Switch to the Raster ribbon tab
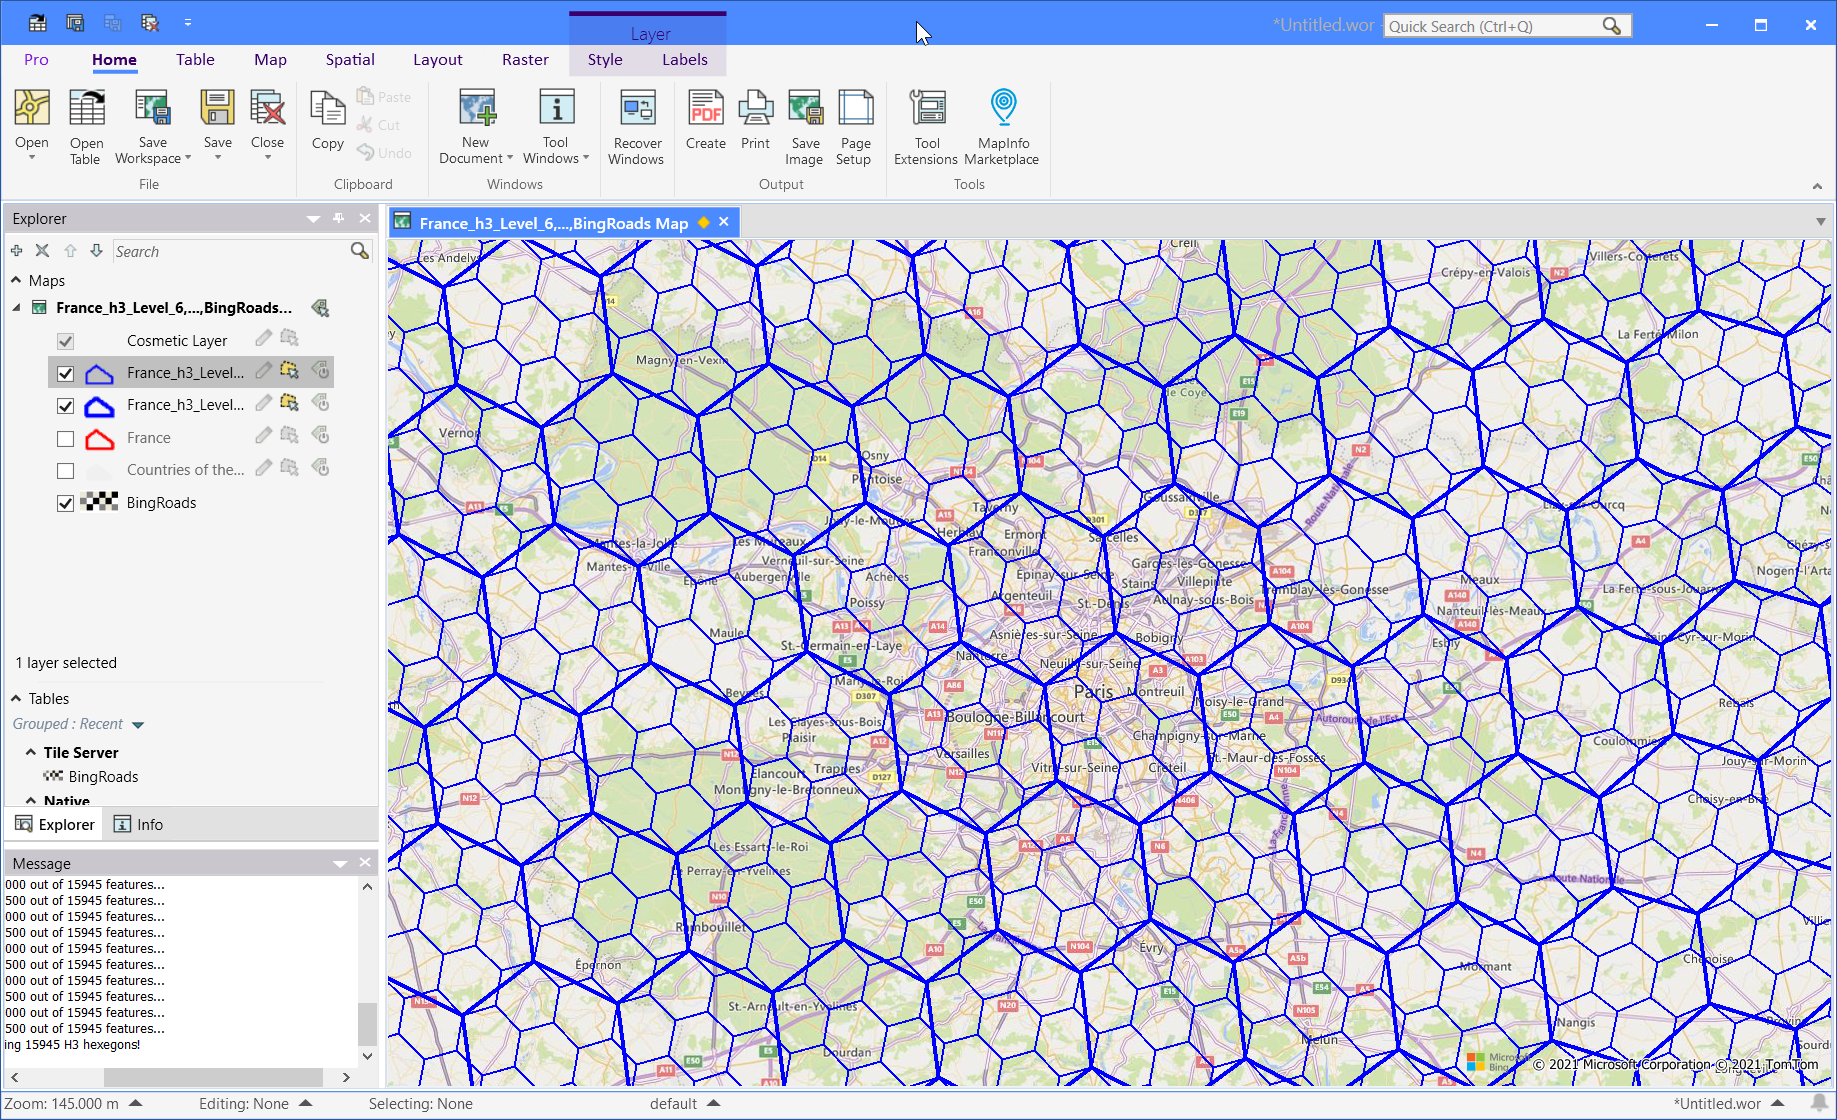This screenshot has width=1837, height=1120. pyautogui.click(x=525, y=60)
